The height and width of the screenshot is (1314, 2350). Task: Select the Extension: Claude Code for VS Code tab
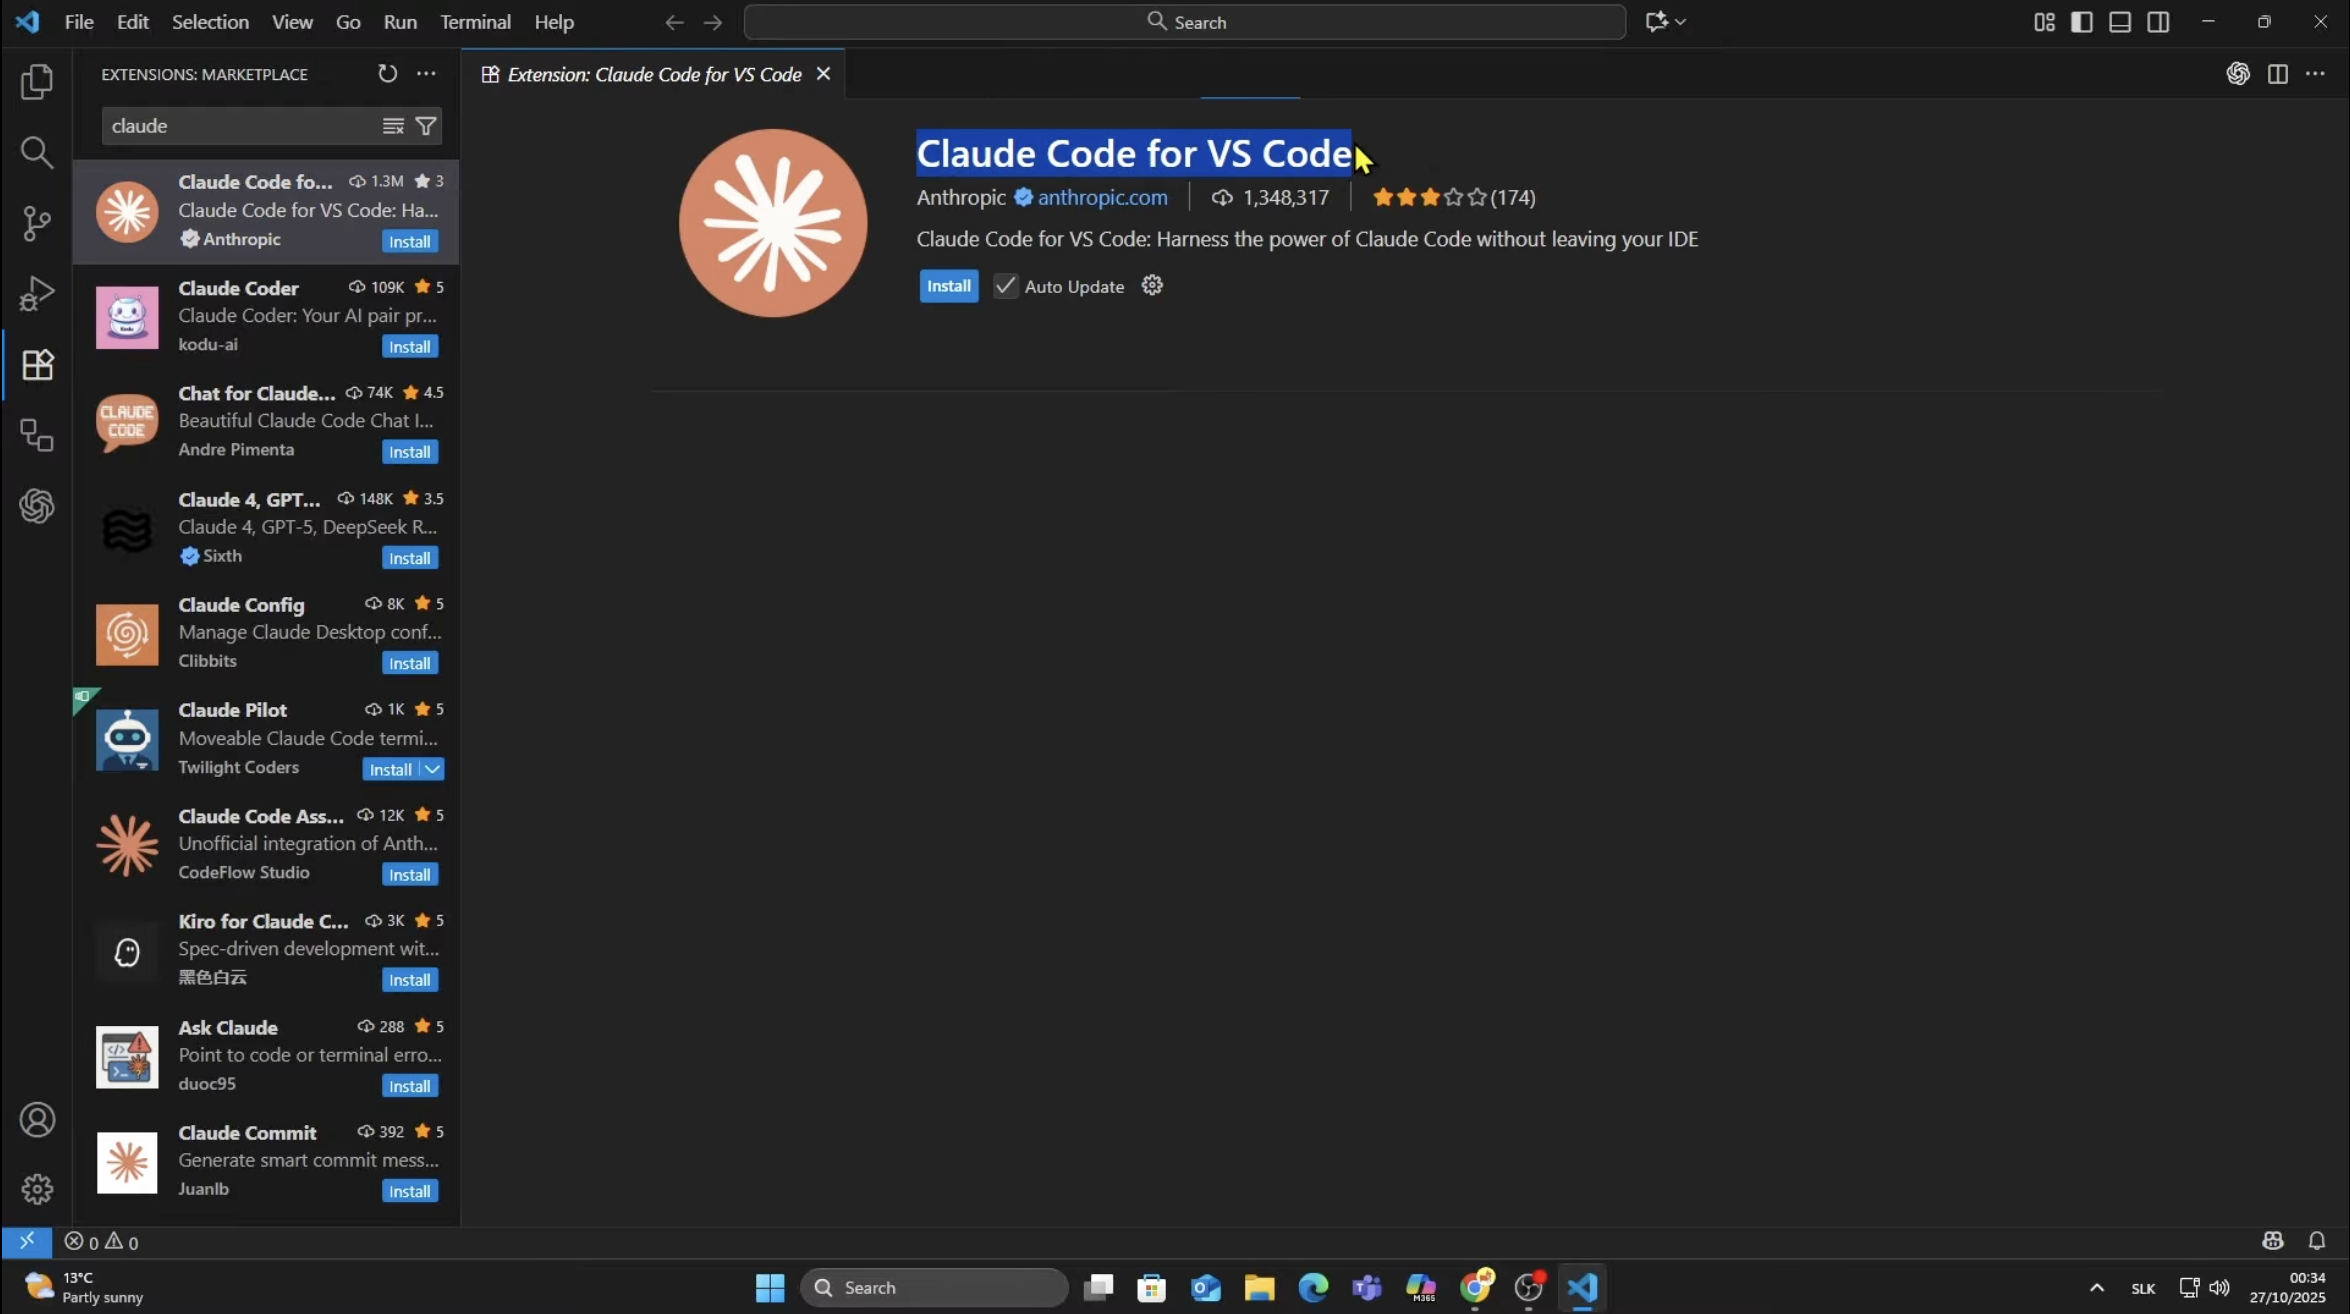point(654,75)
